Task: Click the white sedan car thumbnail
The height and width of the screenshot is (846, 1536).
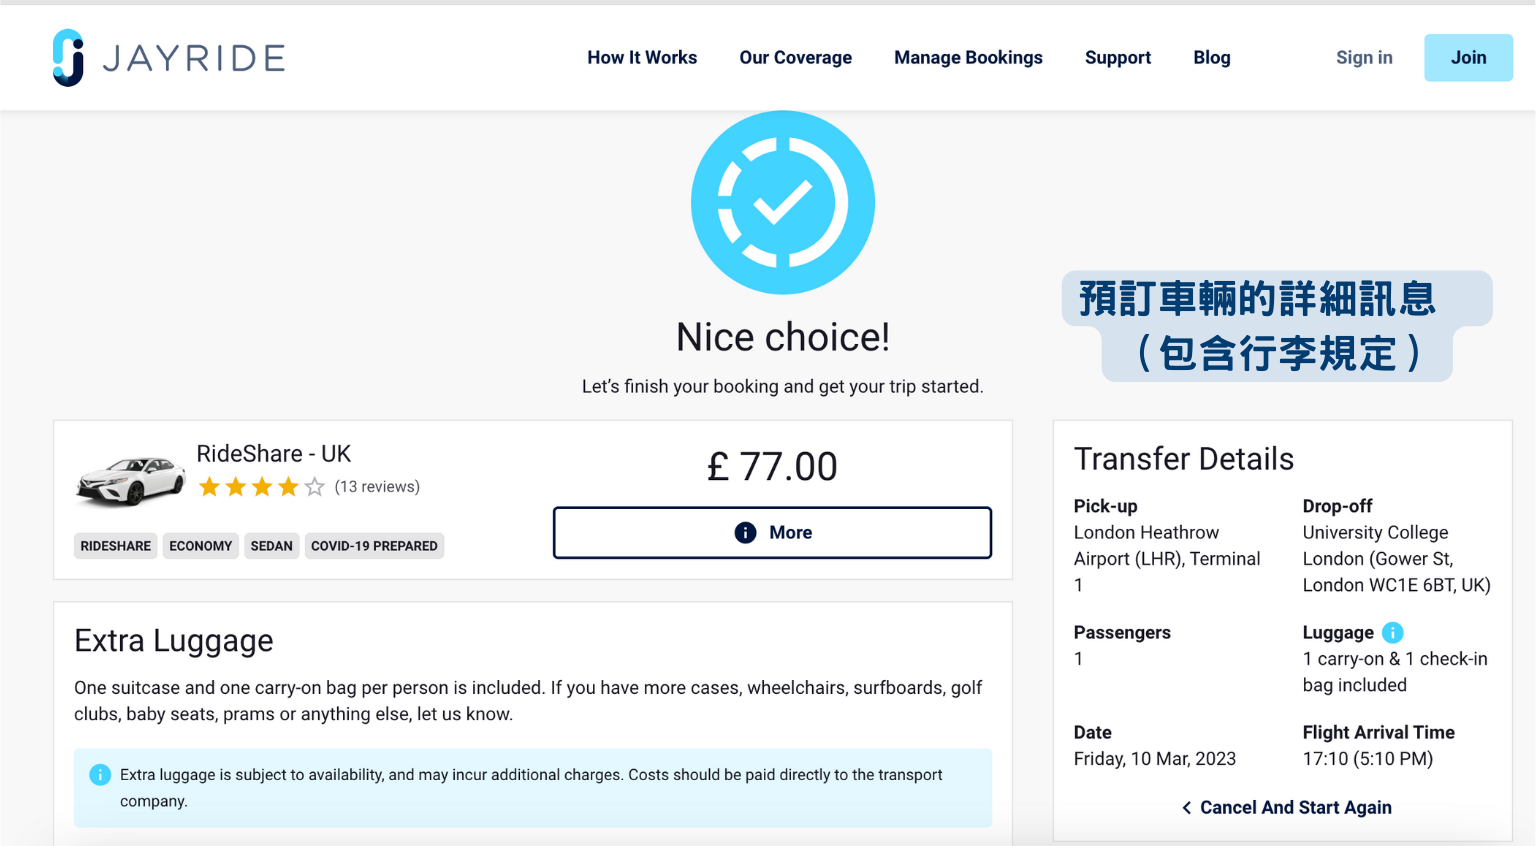Action: (x=130, y=480)
